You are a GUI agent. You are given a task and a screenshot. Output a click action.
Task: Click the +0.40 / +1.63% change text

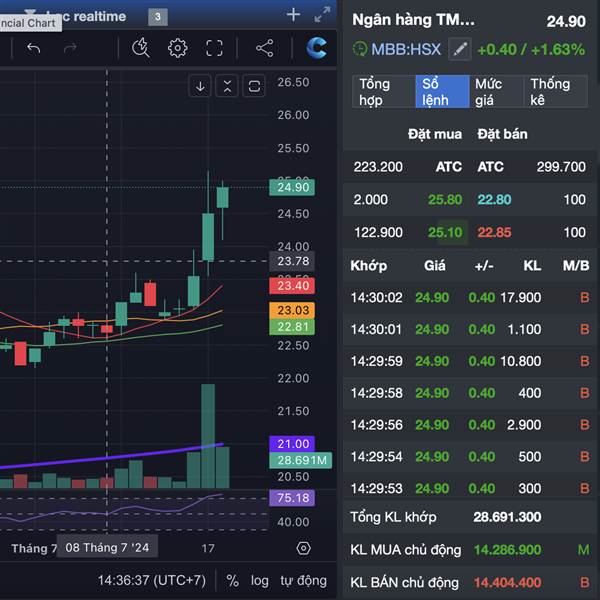point(531,49)
